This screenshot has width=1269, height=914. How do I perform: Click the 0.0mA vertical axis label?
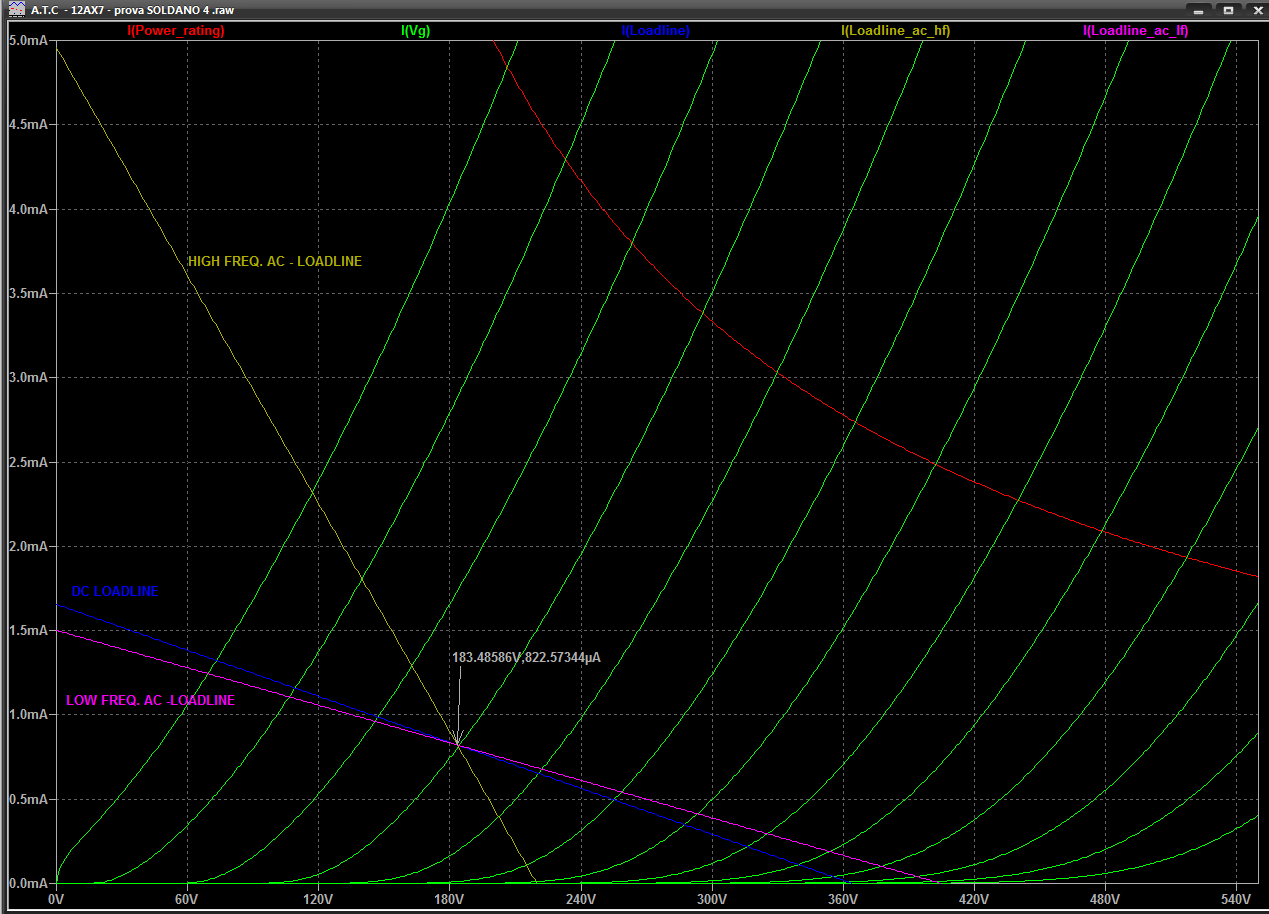(28, 884)
